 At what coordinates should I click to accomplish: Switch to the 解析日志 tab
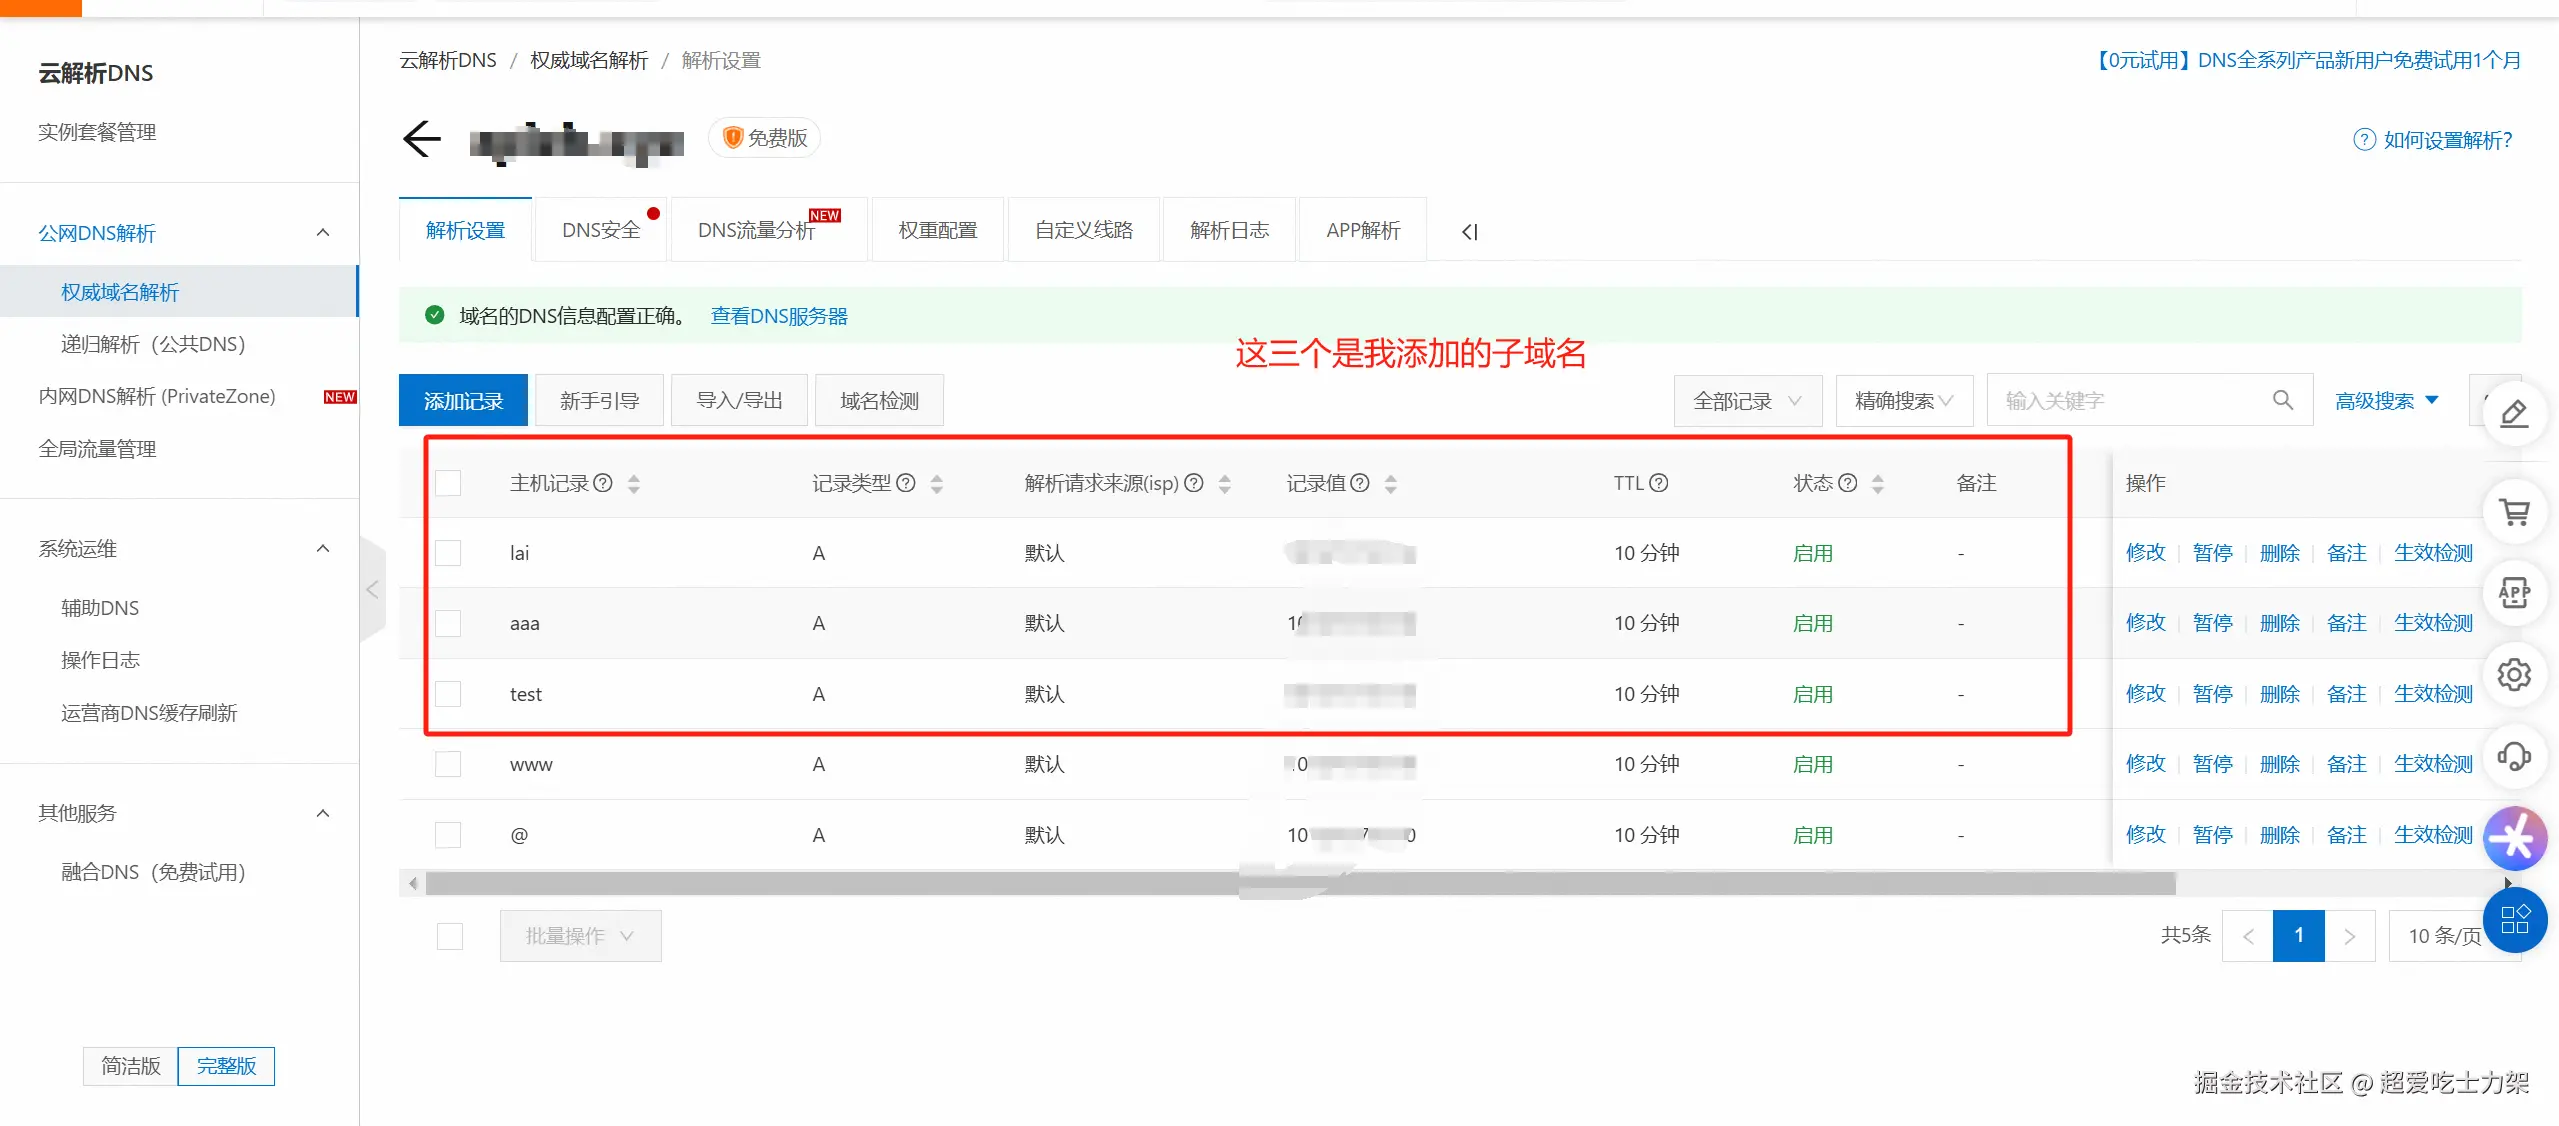click(1229, 231)
